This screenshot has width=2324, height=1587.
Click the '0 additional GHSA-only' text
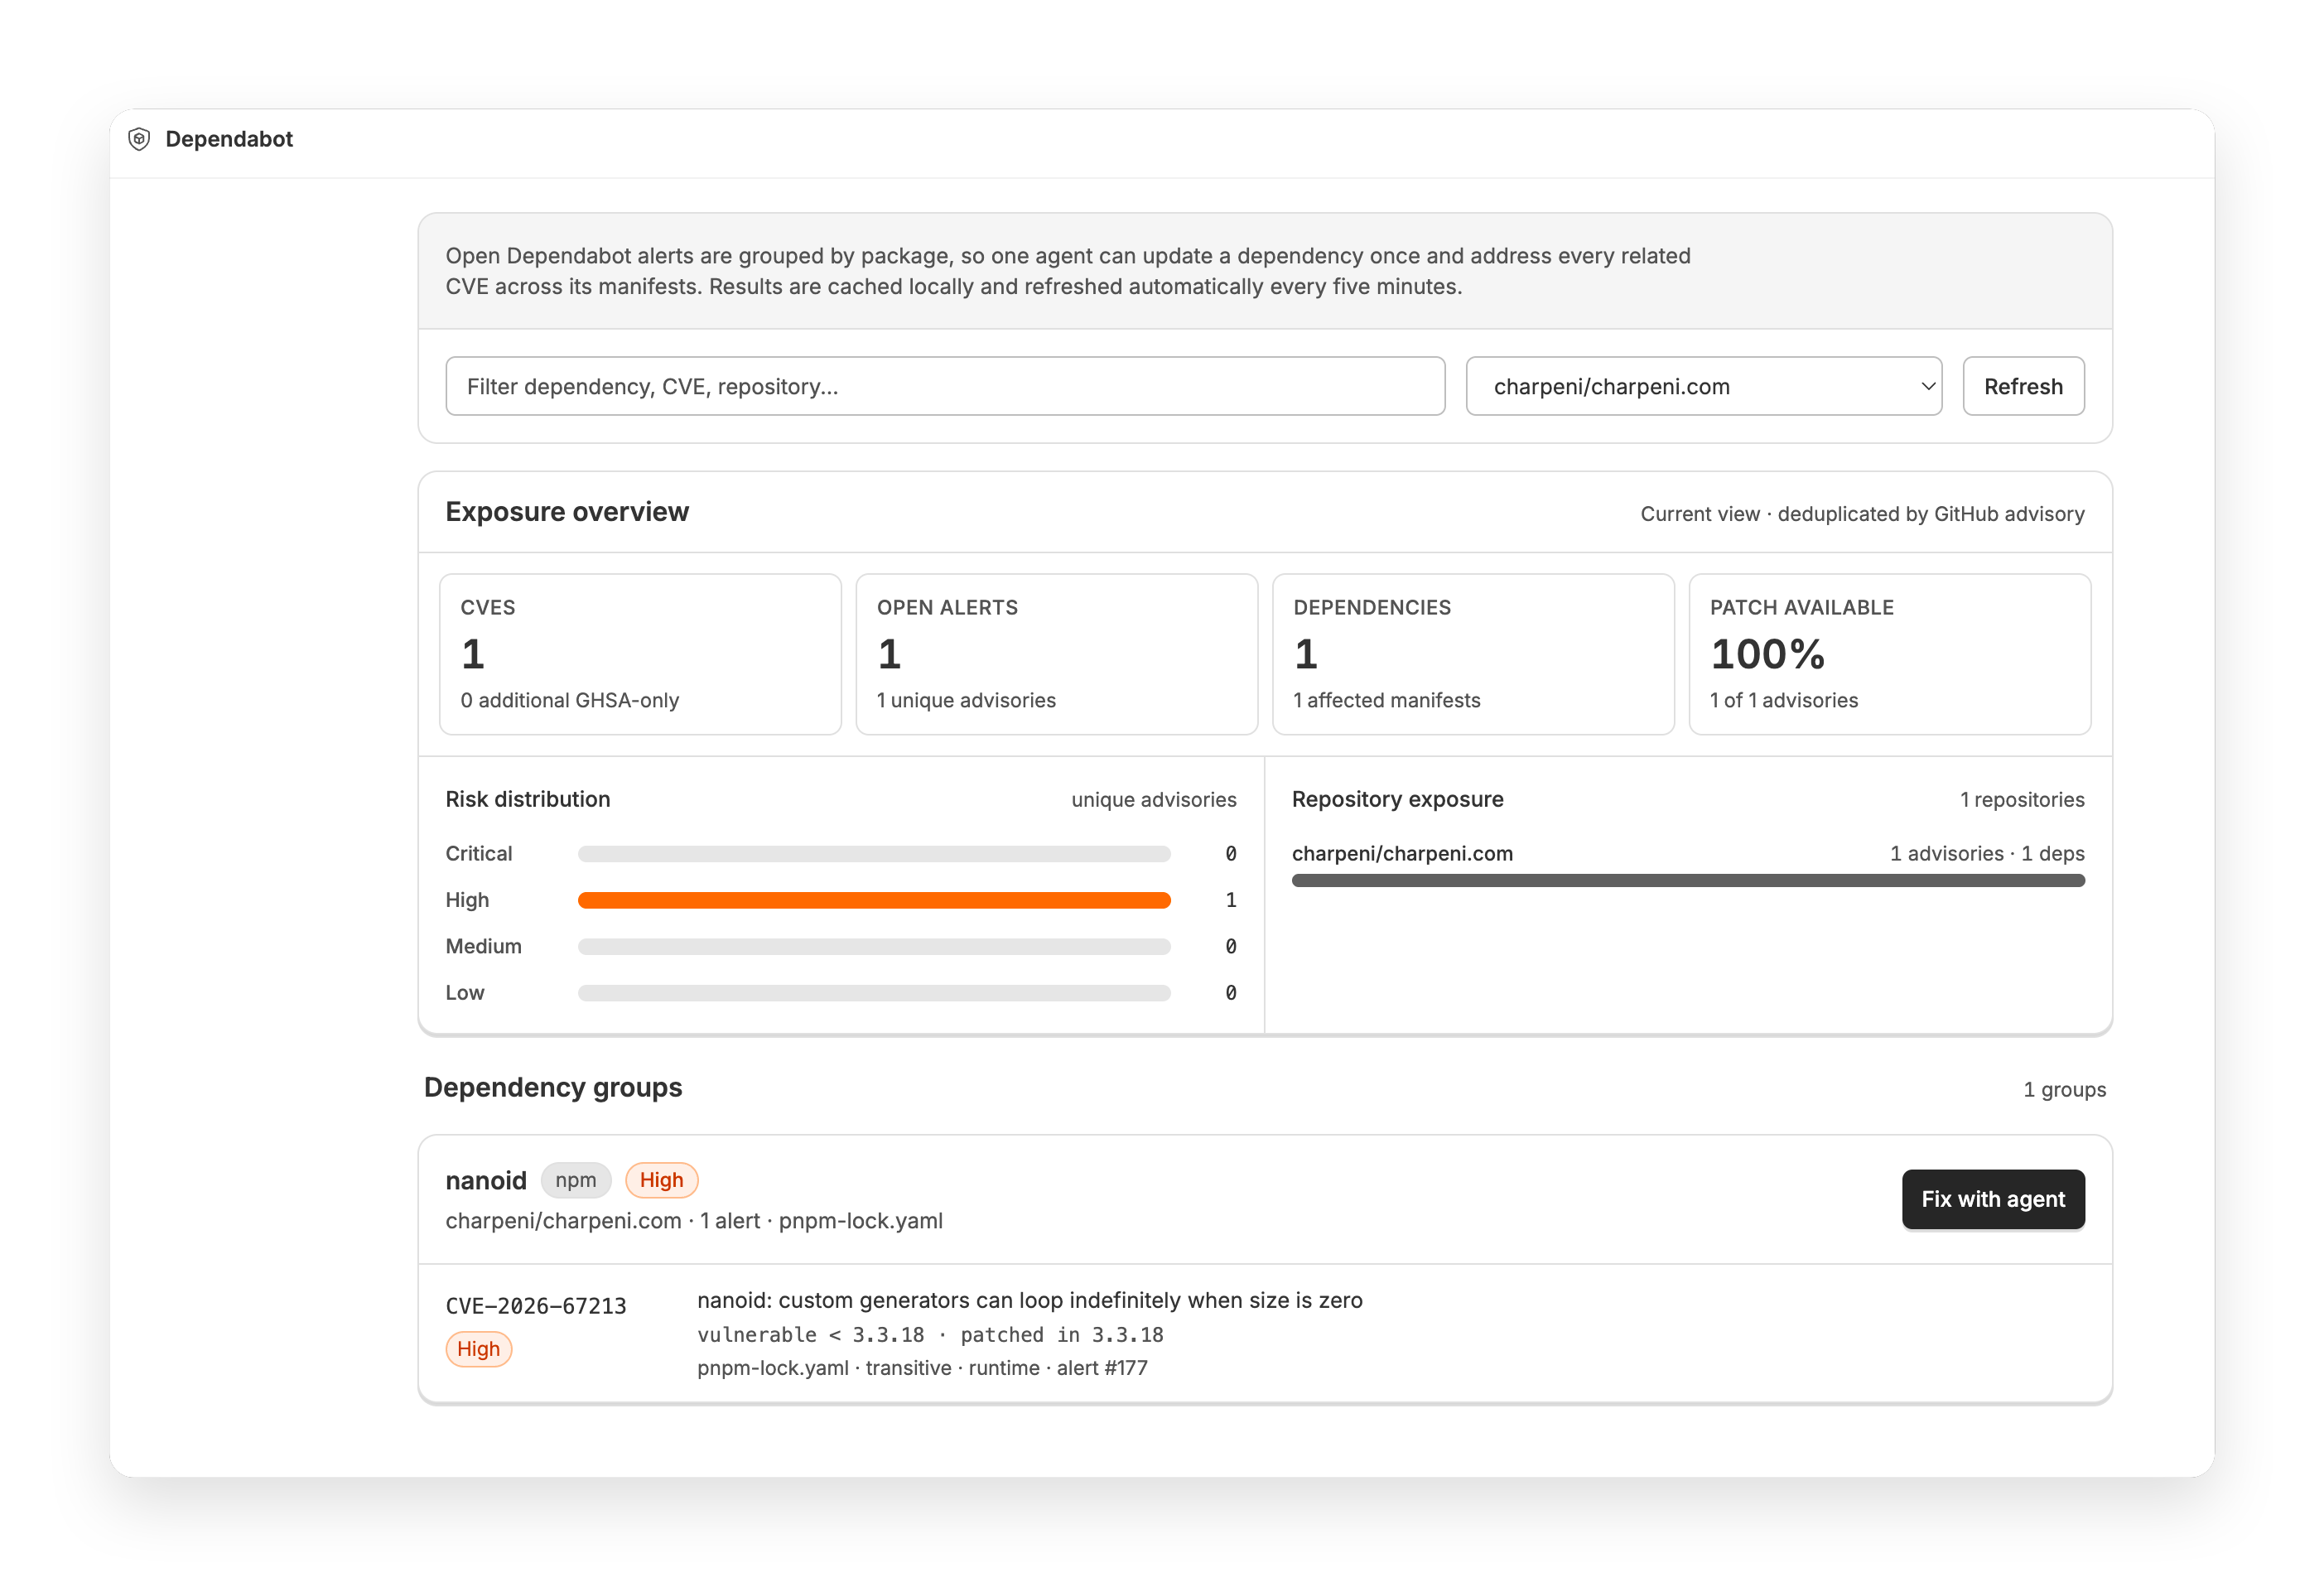coord(570,700)
